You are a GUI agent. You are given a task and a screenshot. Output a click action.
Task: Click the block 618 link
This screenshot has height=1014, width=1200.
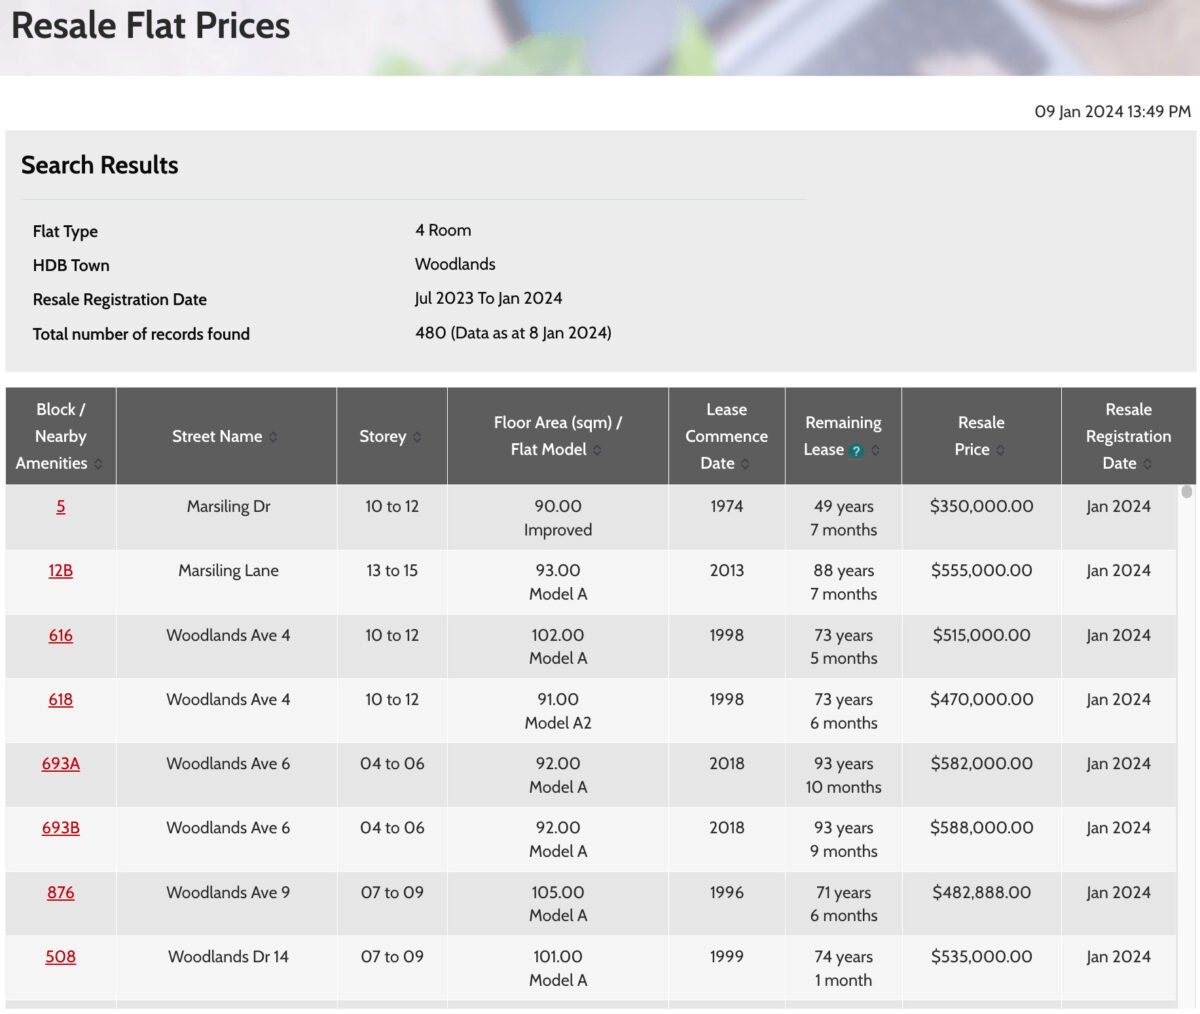pyautogui.click(x=60, y=699)
